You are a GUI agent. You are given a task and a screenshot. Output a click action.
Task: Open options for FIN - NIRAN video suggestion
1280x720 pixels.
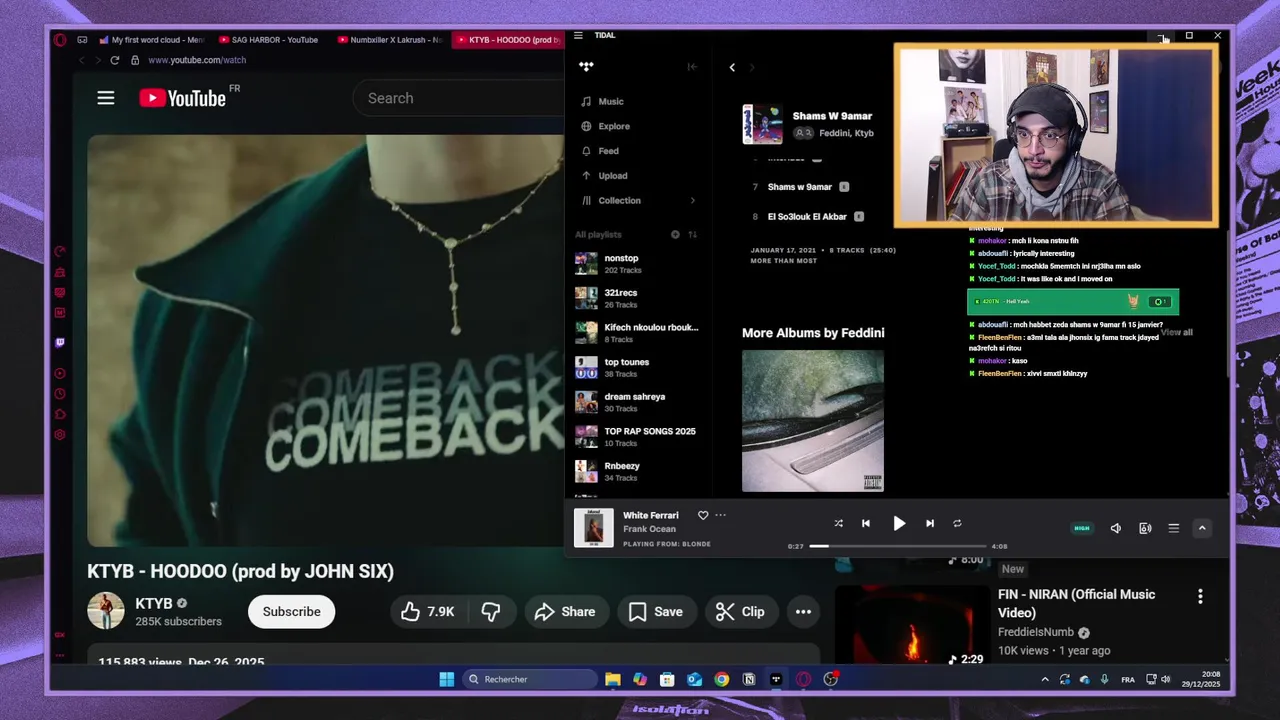pyautogui.click(x=1200, y=596)
